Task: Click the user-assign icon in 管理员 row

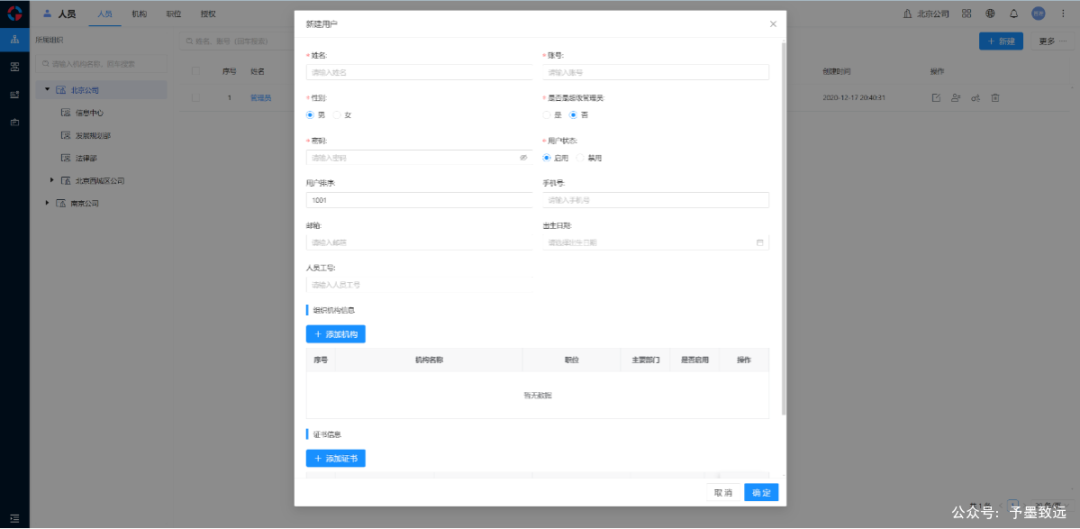Action: coord(955,98)
